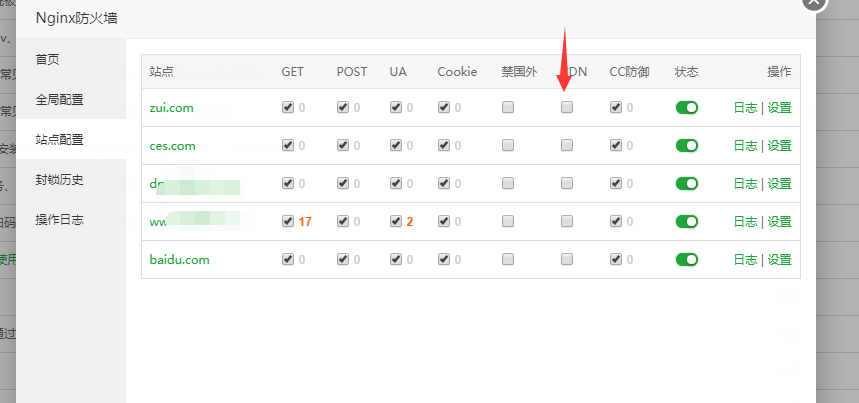Open 设置 link for baidu.com
Screen dimensions: 859x403
point(780,260)
